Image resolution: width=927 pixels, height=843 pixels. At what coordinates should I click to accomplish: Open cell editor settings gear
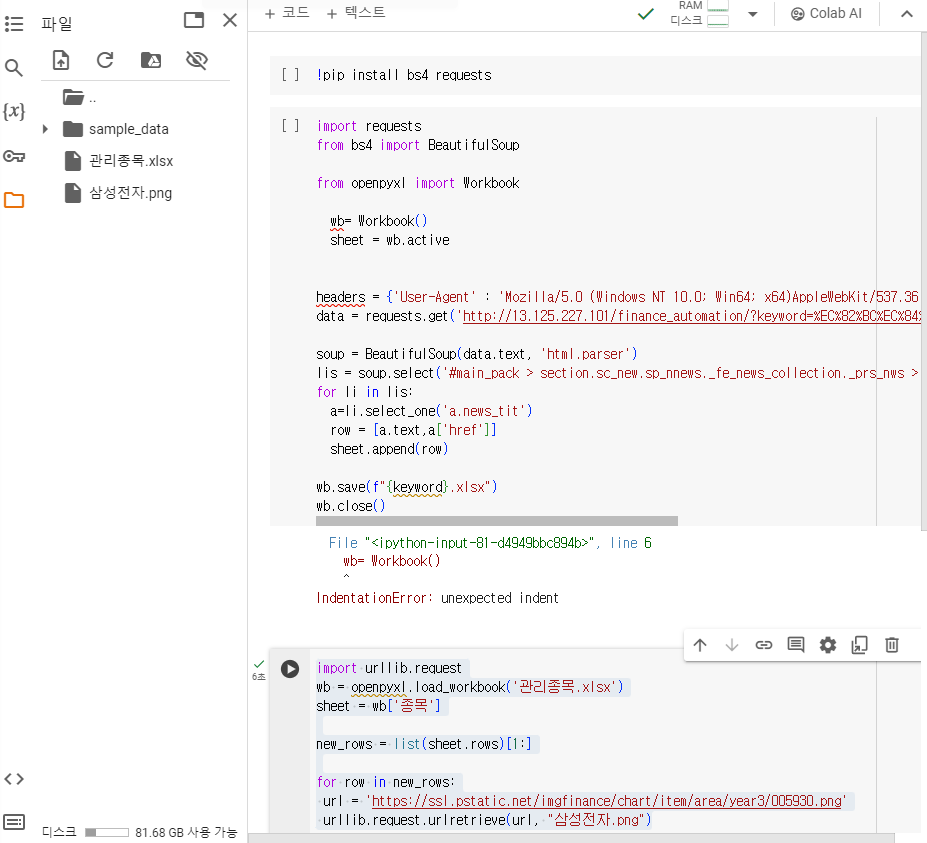click(x=828, y=645)
